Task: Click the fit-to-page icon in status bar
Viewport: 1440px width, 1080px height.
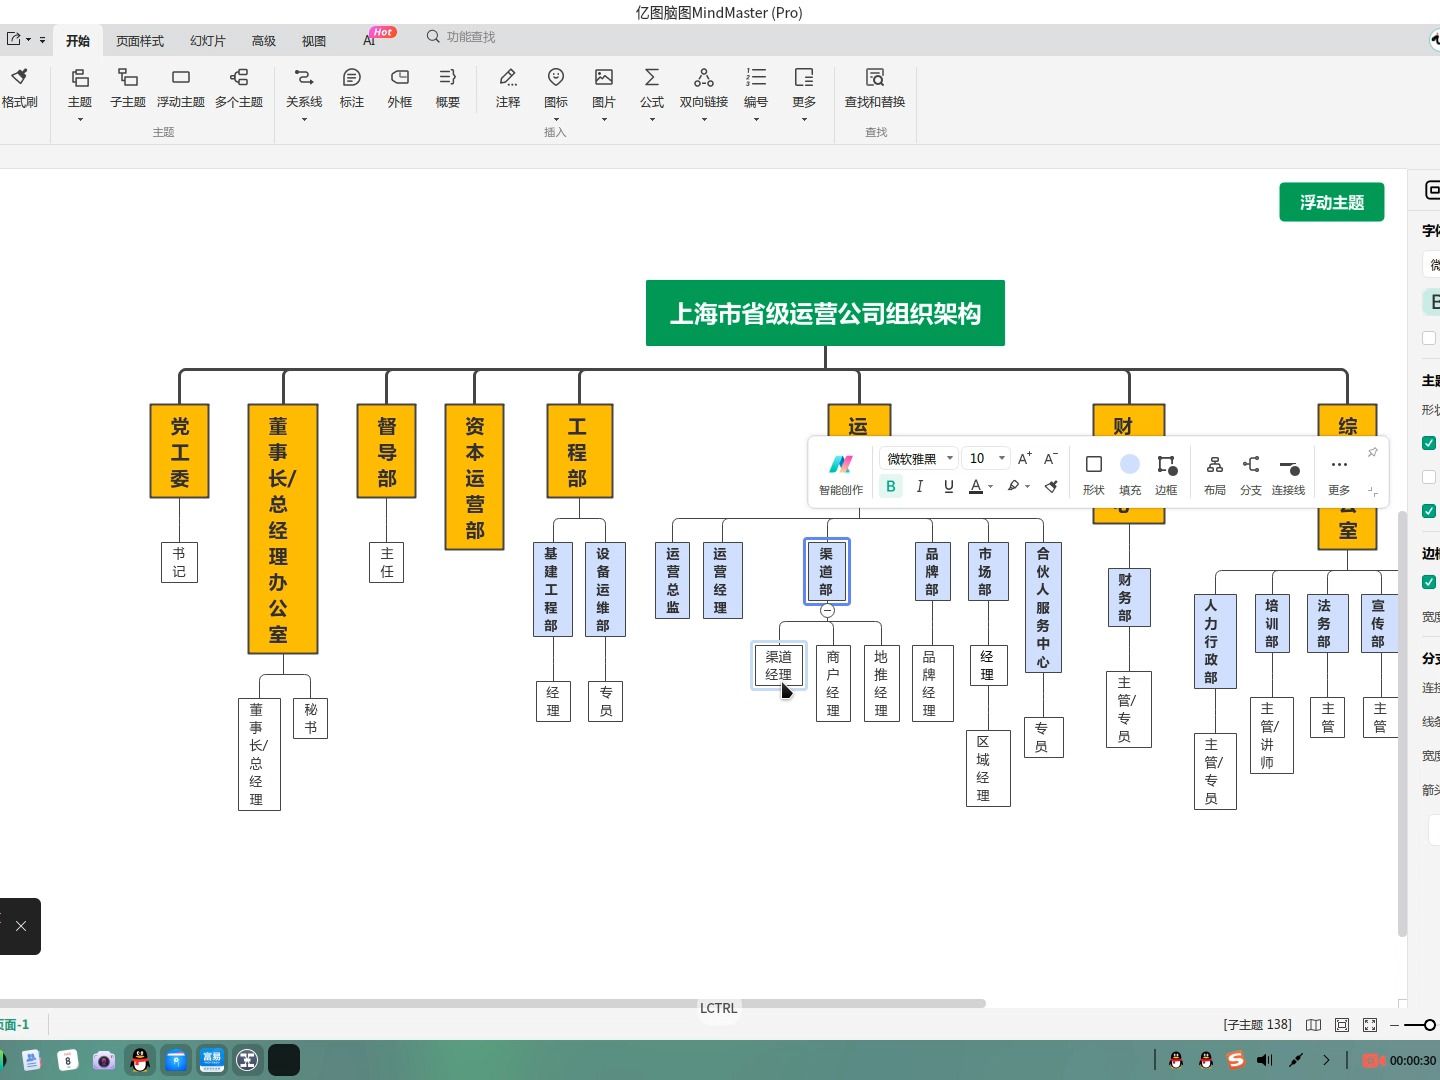Action: [1342, 1025]
